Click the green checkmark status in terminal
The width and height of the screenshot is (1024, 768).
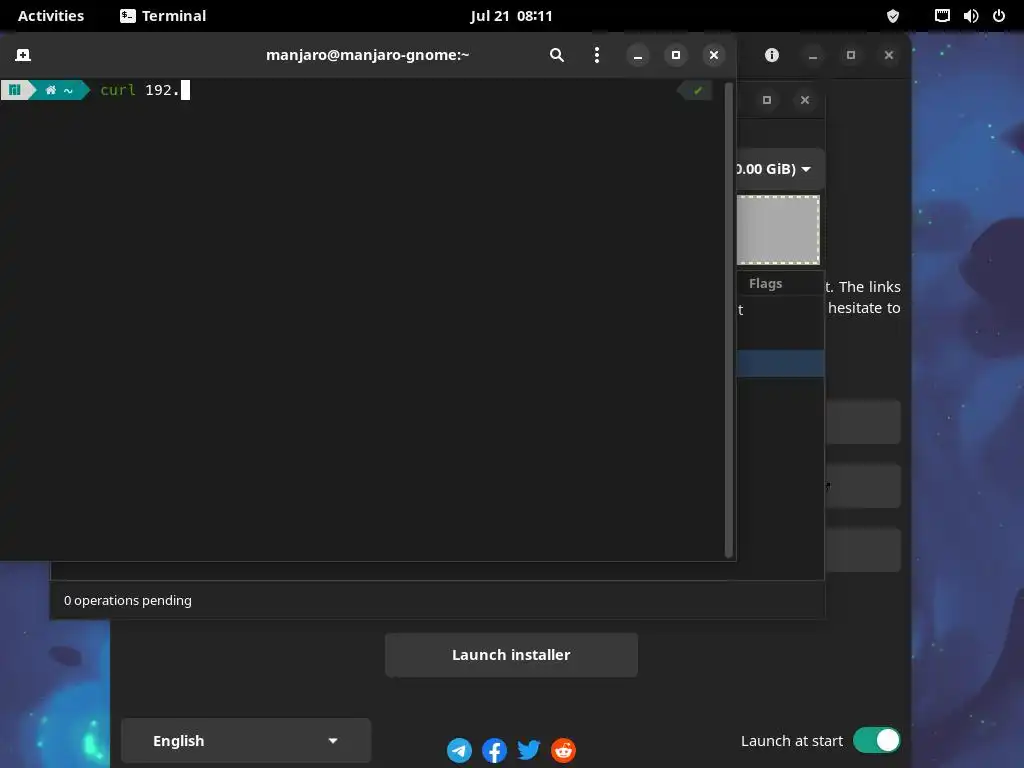coord(697,90)
